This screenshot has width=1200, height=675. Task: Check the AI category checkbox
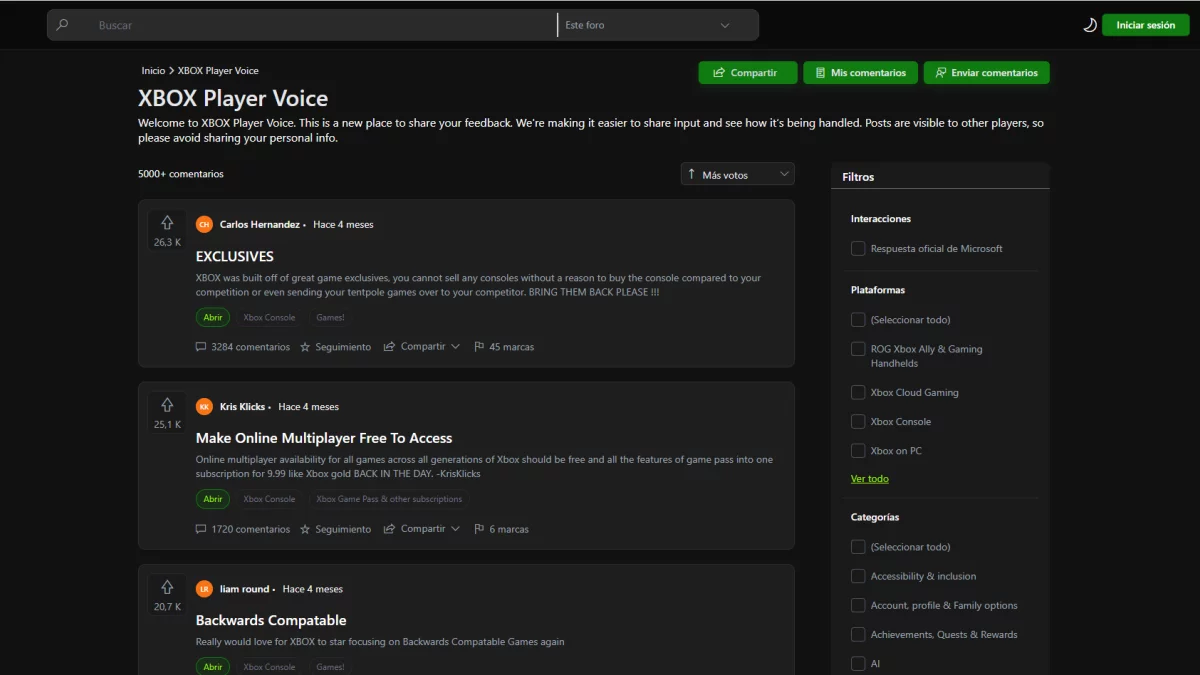[858, 663]
